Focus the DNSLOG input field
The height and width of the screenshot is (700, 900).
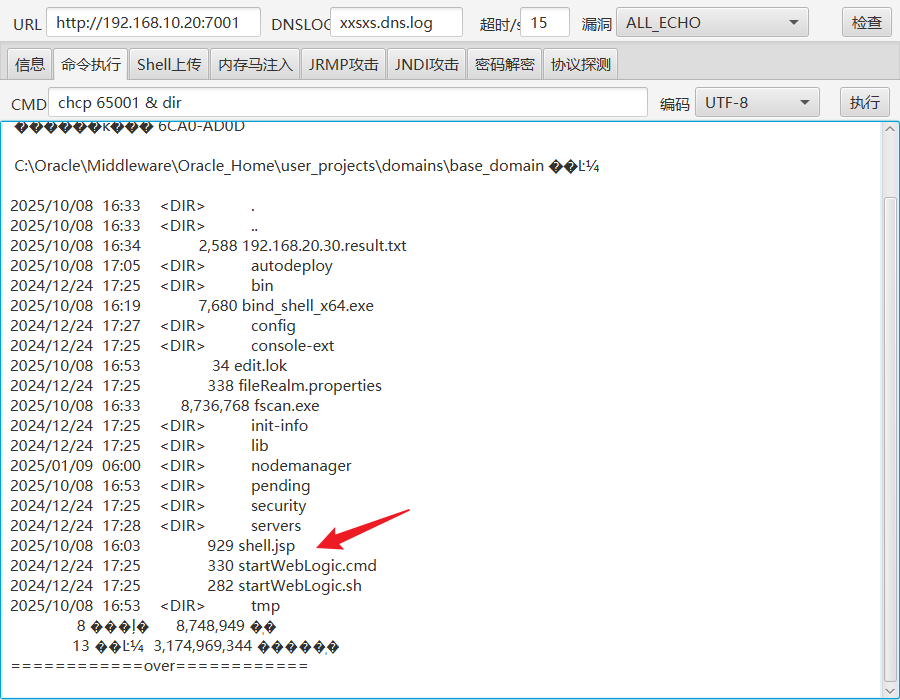coord(396,22)
